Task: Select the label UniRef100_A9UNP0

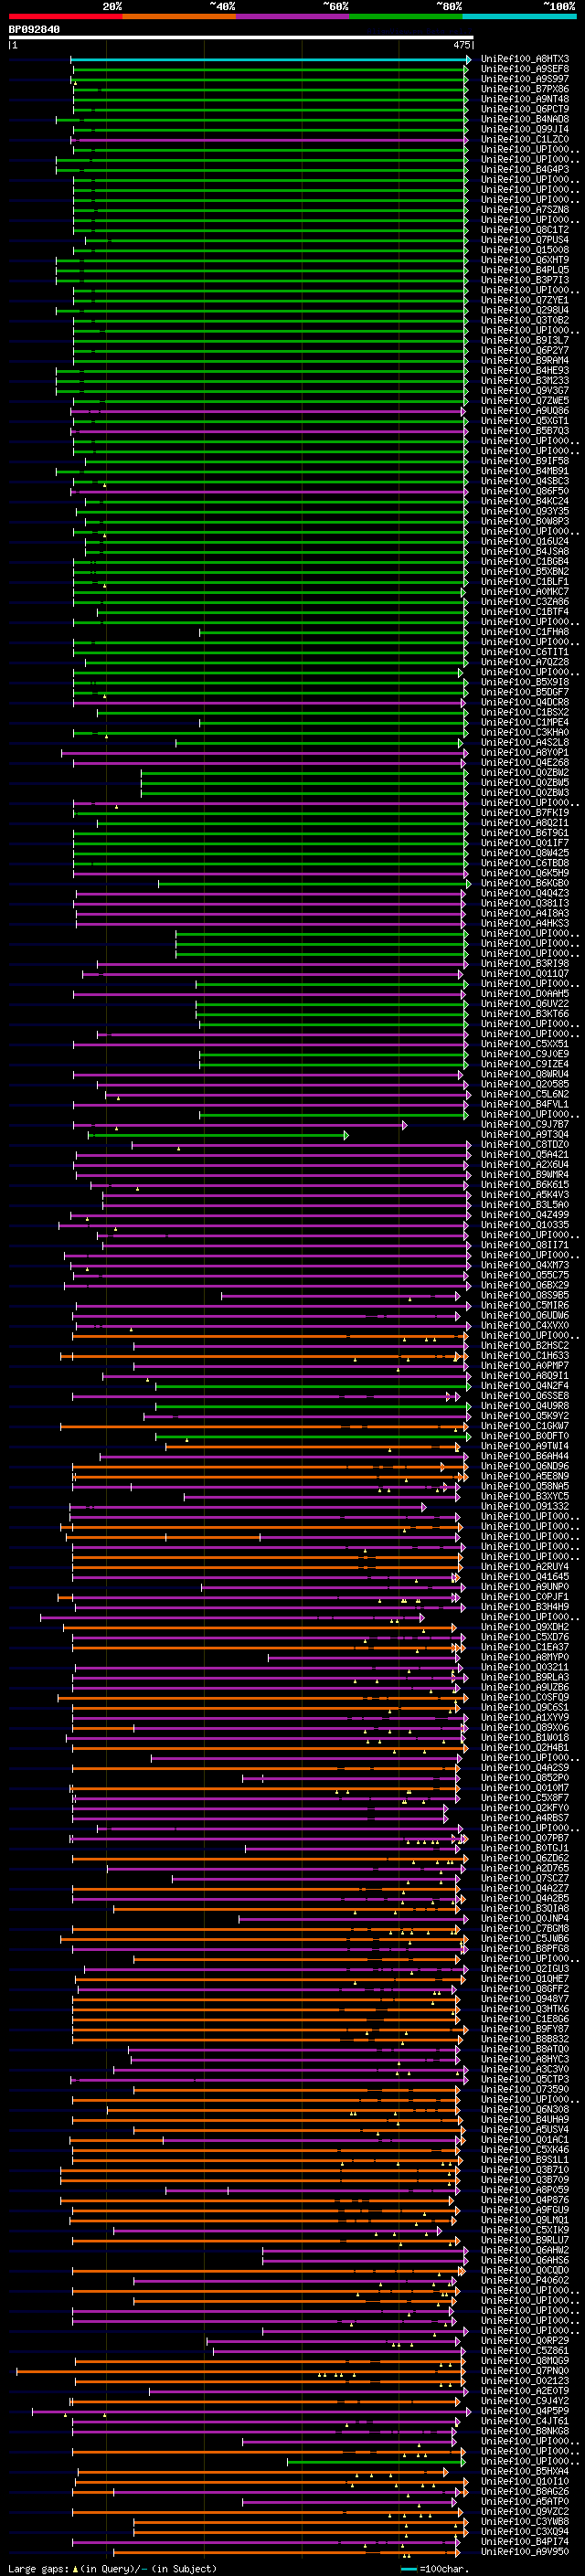Action: tap(525, 1588)
